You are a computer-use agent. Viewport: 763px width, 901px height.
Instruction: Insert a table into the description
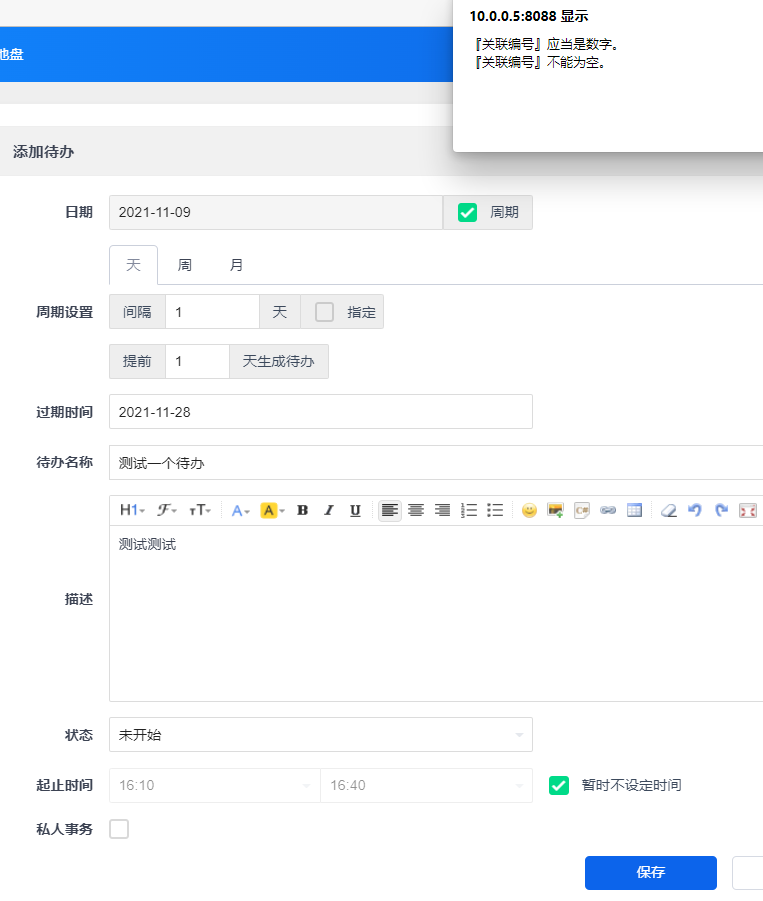pos(633,510)
